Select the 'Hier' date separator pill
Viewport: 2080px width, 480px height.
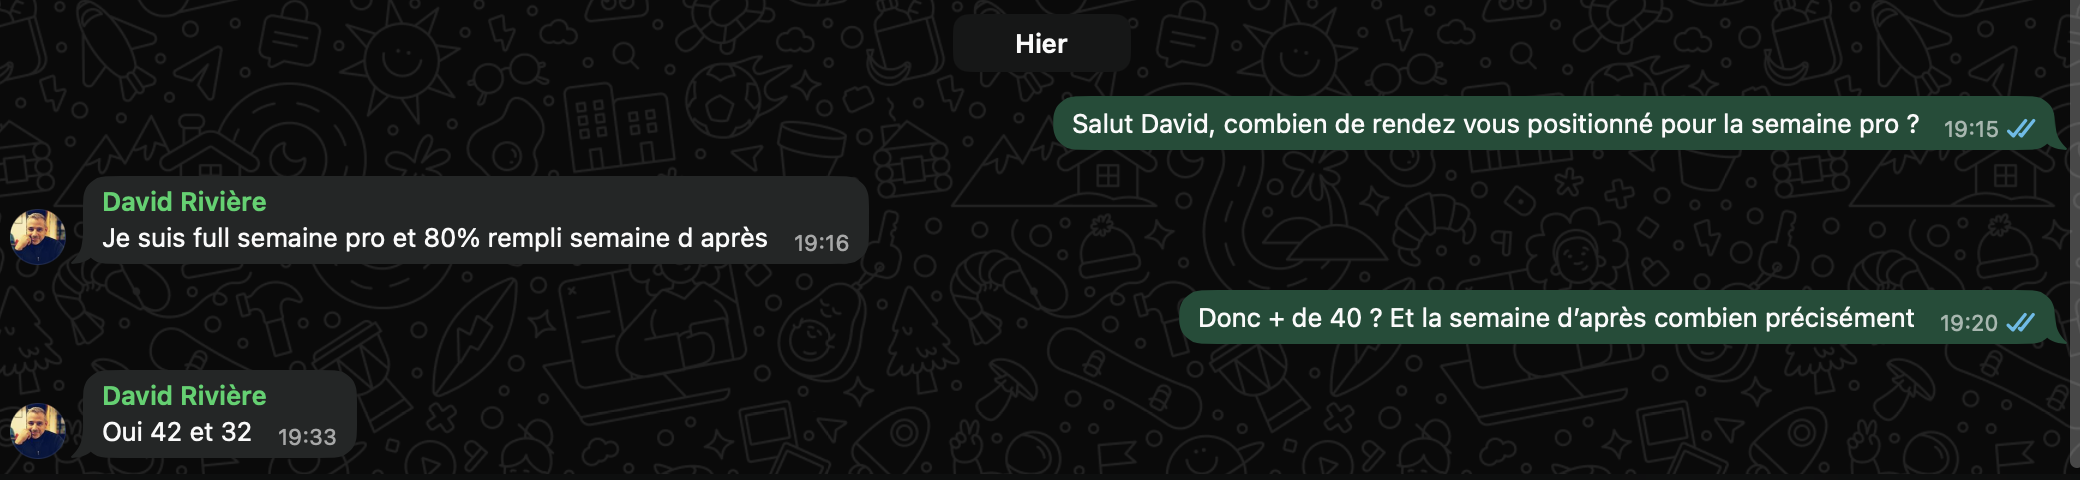click(x=1041, y=43)
